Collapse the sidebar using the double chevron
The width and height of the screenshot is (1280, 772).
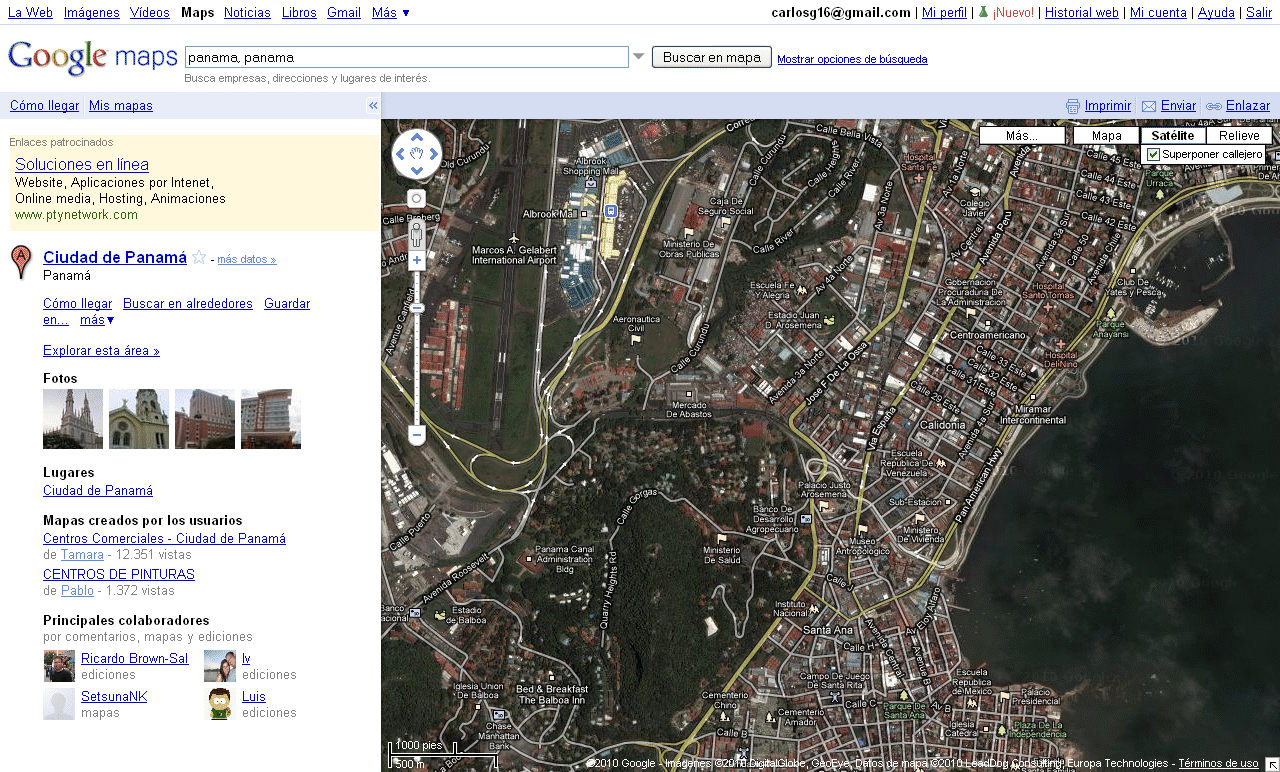pos(372,105)
